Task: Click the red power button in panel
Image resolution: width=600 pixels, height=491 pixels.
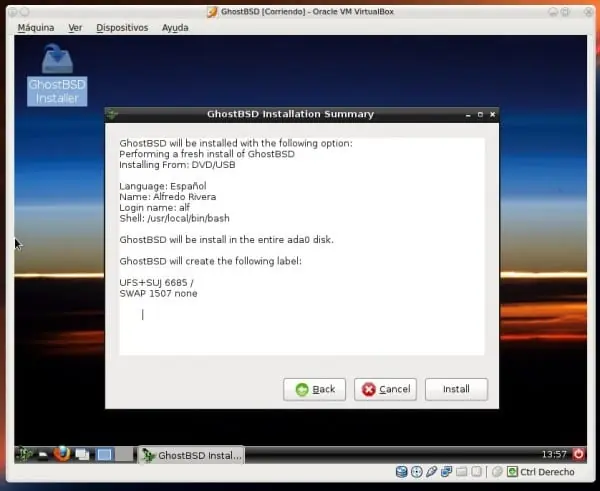Action: (578, 454)
